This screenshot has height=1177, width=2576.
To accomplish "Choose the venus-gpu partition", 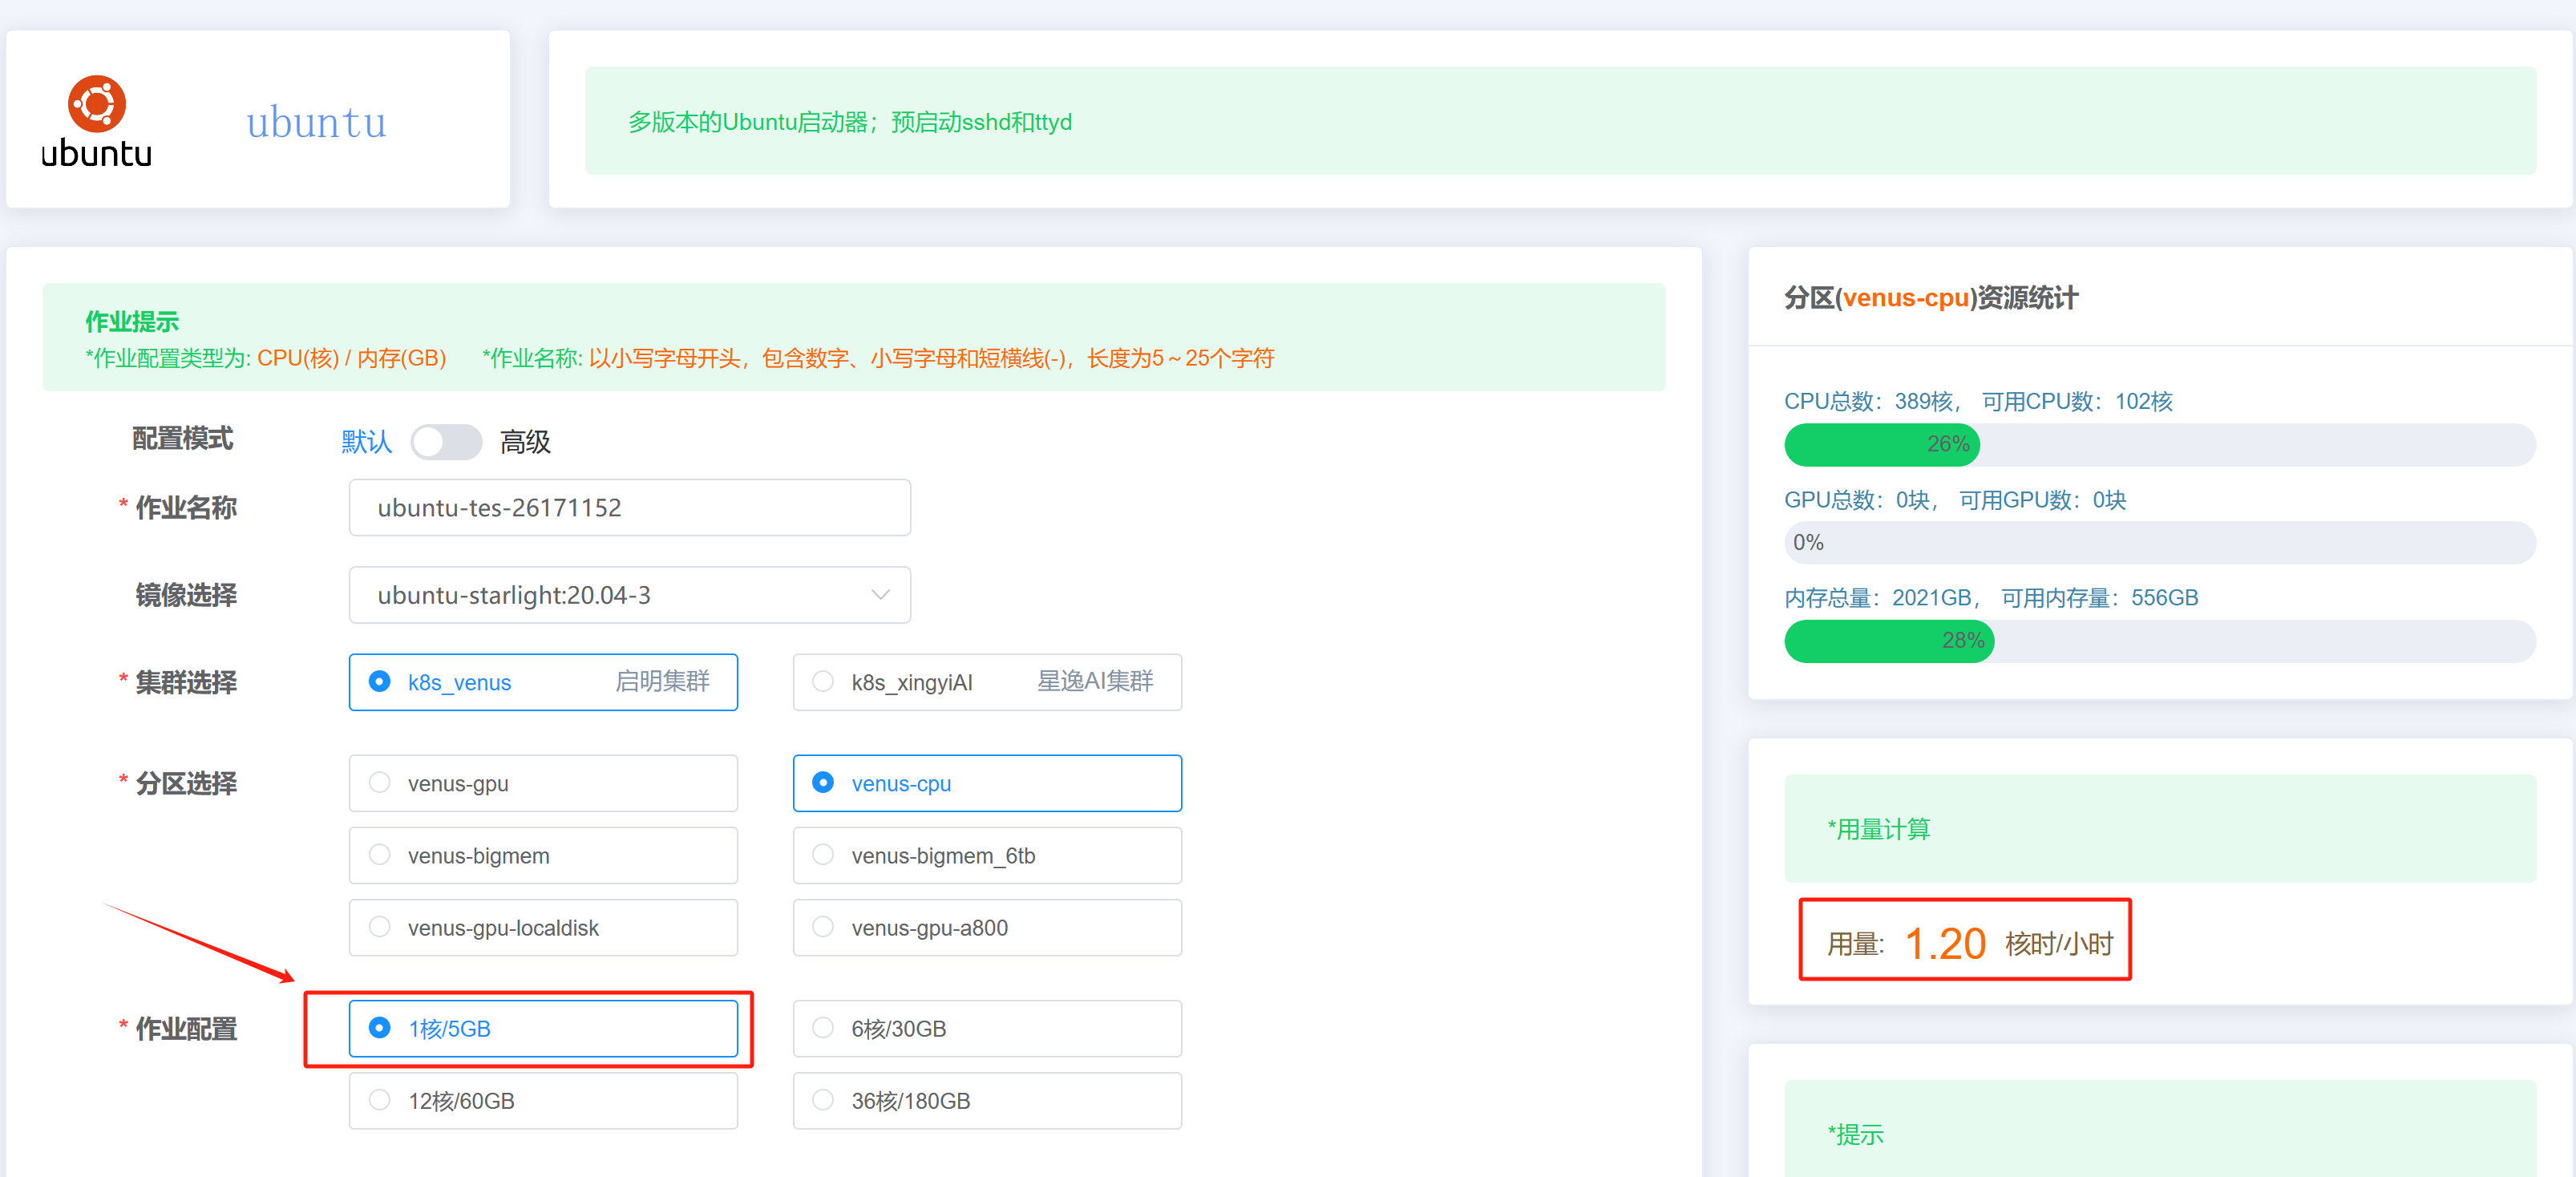I will [x=543, y=783].
